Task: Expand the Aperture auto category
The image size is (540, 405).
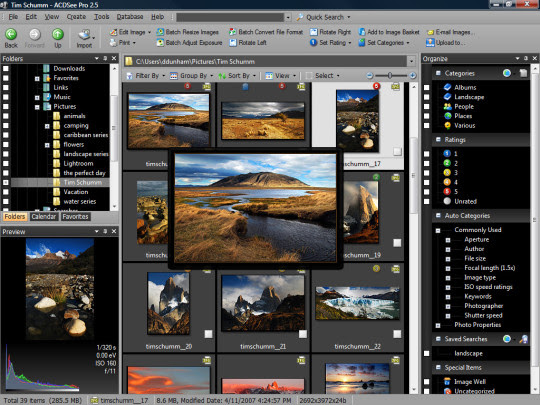Action: (448, 240)
